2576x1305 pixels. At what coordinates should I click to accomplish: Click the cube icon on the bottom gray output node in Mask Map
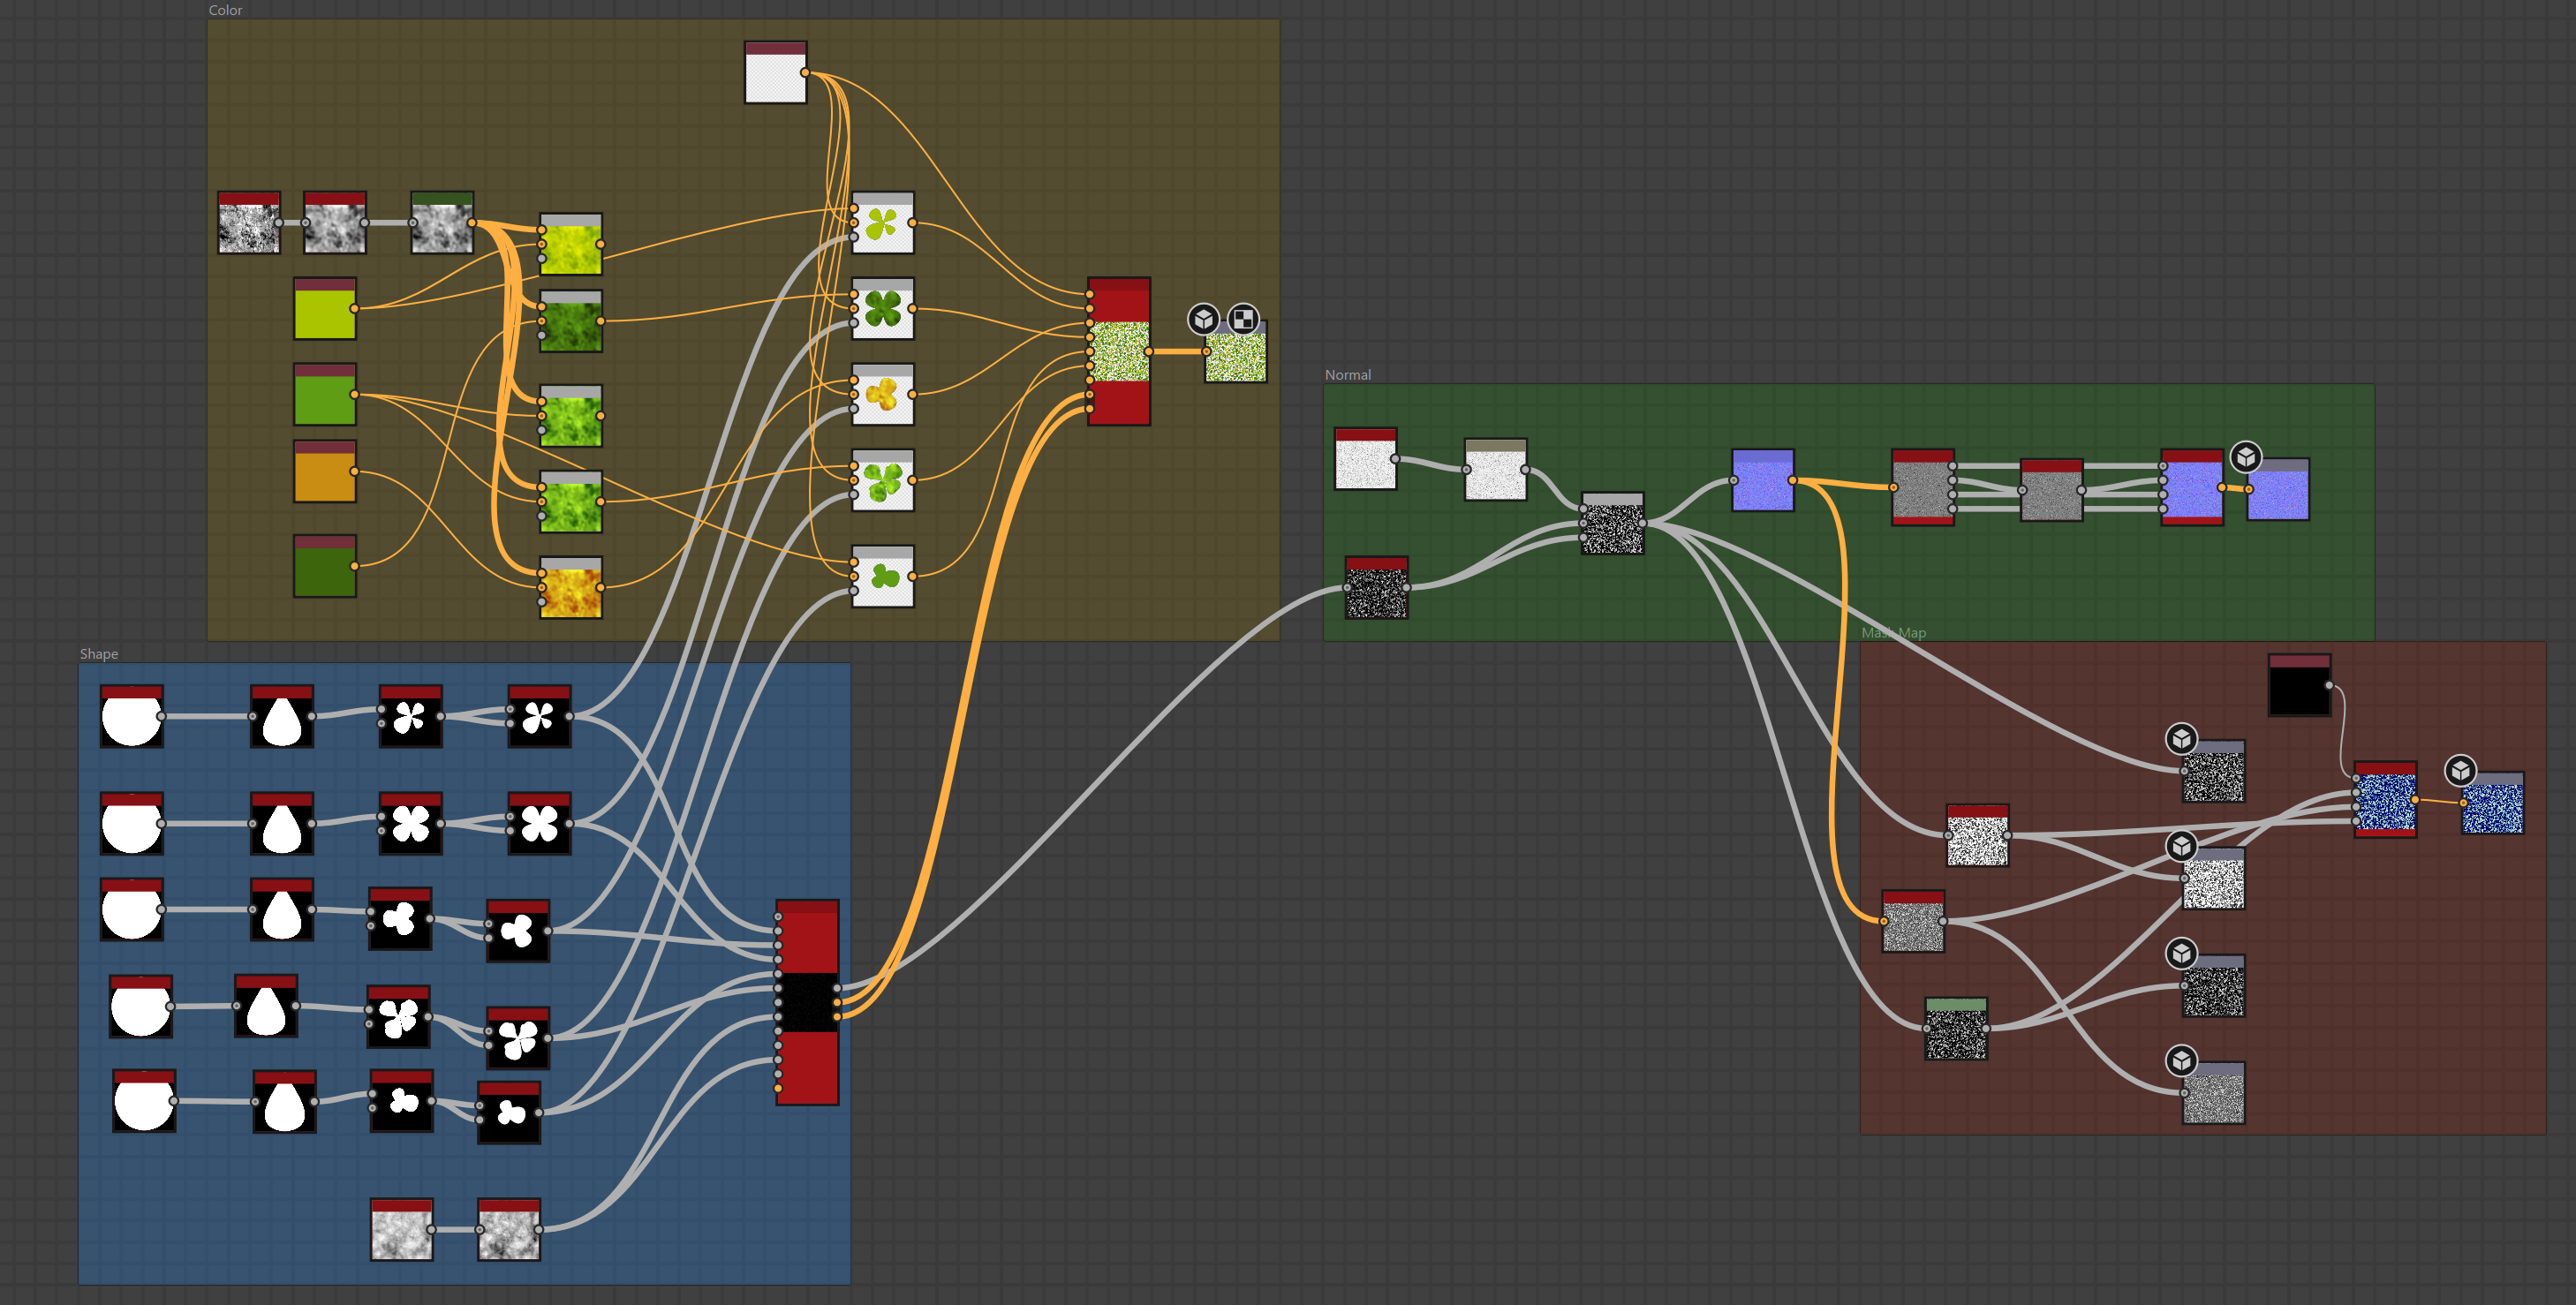2182,1060
